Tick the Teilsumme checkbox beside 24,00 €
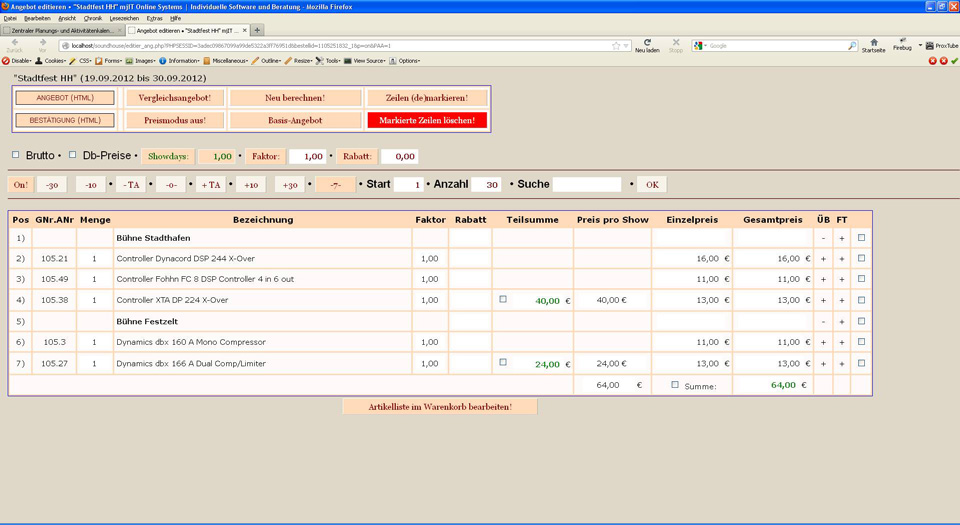 [503, 362]
